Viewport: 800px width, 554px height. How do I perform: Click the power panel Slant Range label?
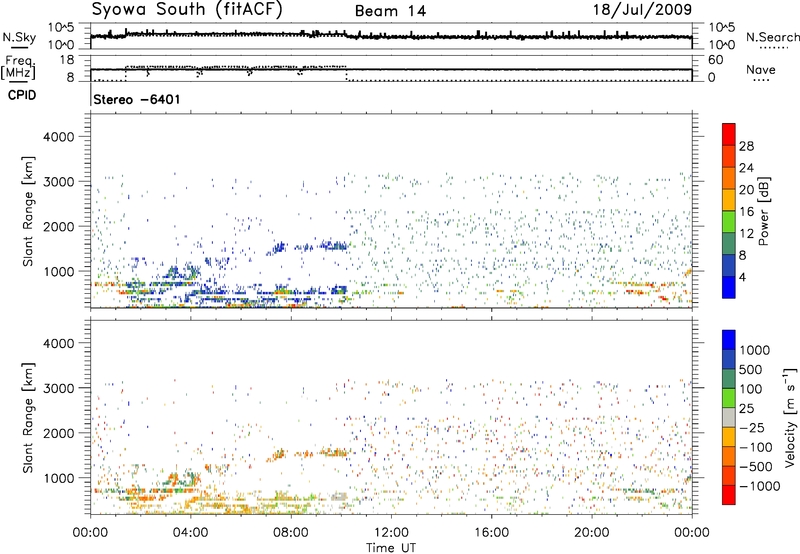[28, 212]
